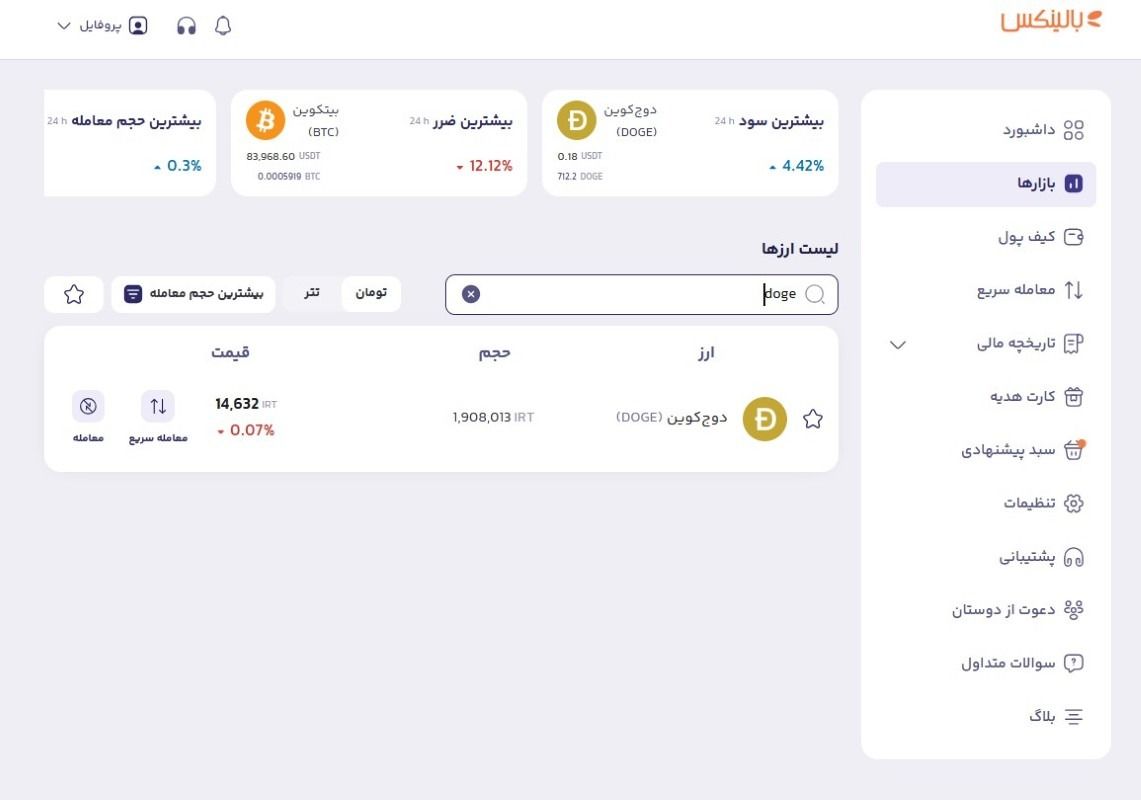
Task: Click the Balinex logo
Action: click(x=1051, y=20)
